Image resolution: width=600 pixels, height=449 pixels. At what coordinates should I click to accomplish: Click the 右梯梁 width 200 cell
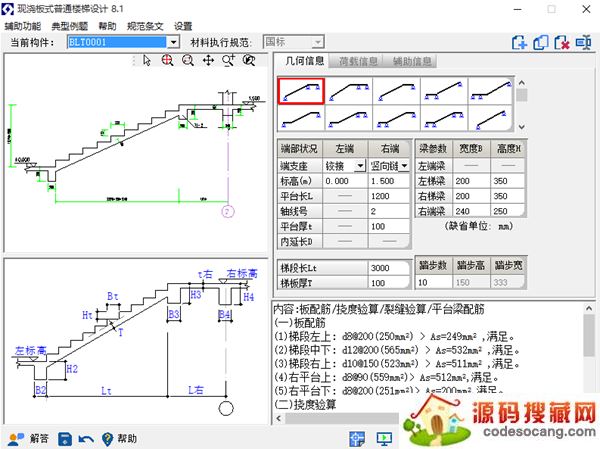coord(471,196)
